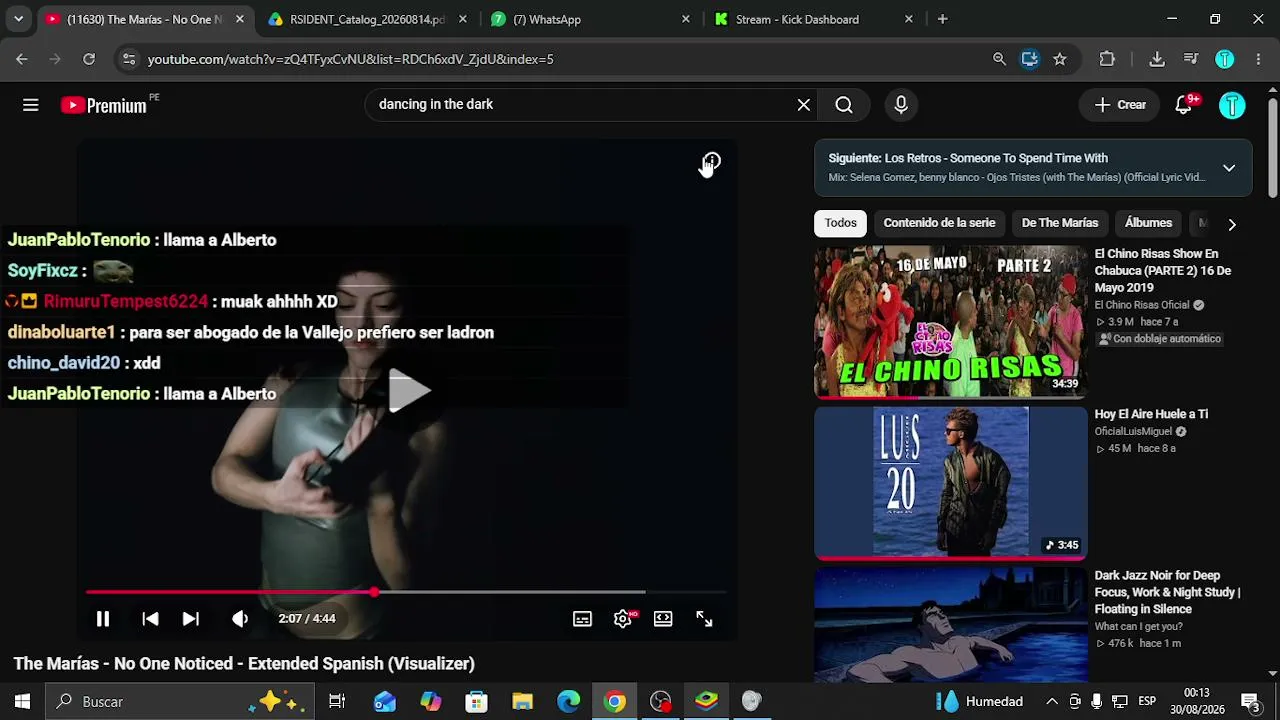The height and width of the screenshot is (720, 1280).
Task: Open El Chino Risas video thumbnail
Action: [950, 321]
